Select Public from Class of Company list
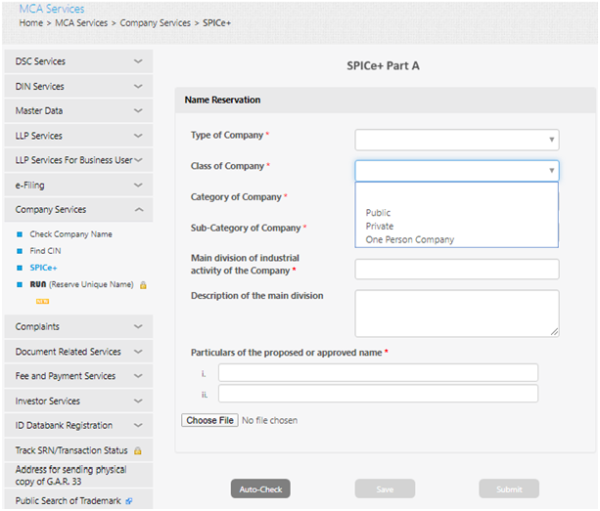Screen dimensions: 600x511 379,213
